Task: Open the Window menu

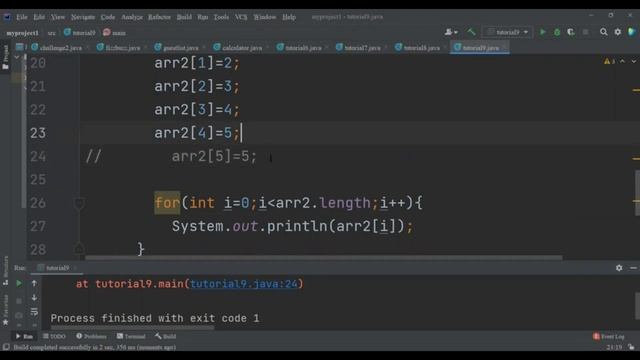Action: (264, 17)
